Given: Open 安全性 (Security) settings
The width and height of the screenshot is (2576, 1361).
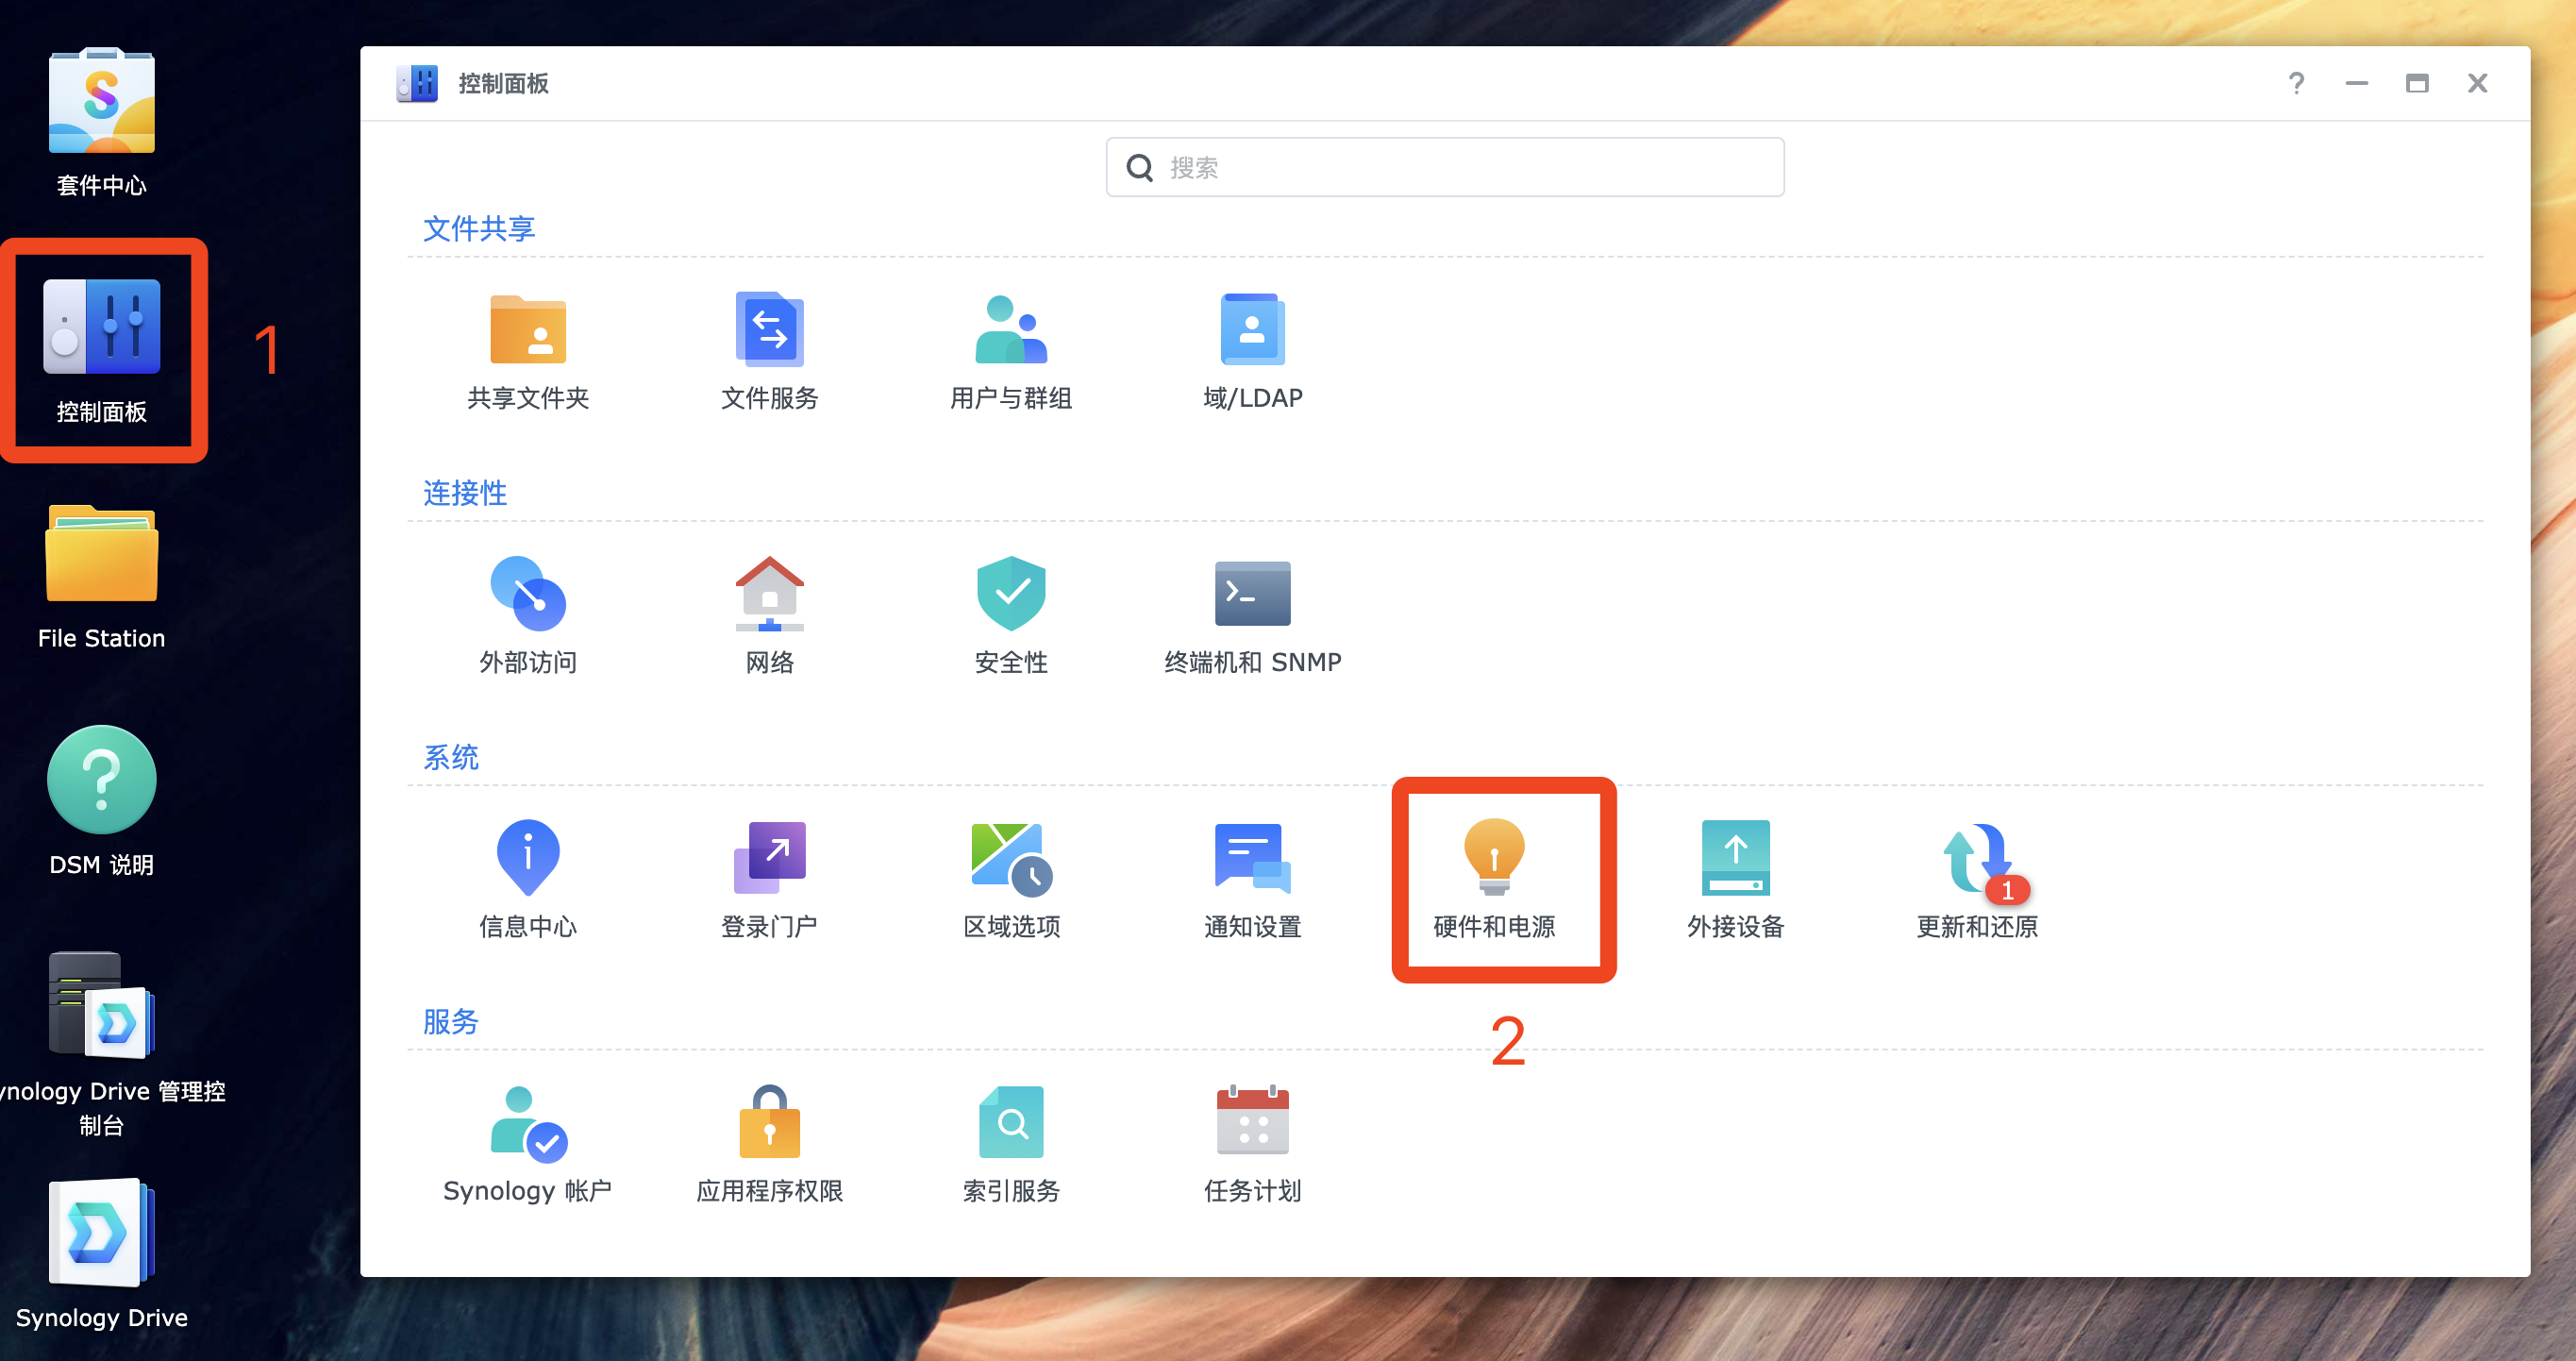Looking at the screenshot, I should (1010, 613).
